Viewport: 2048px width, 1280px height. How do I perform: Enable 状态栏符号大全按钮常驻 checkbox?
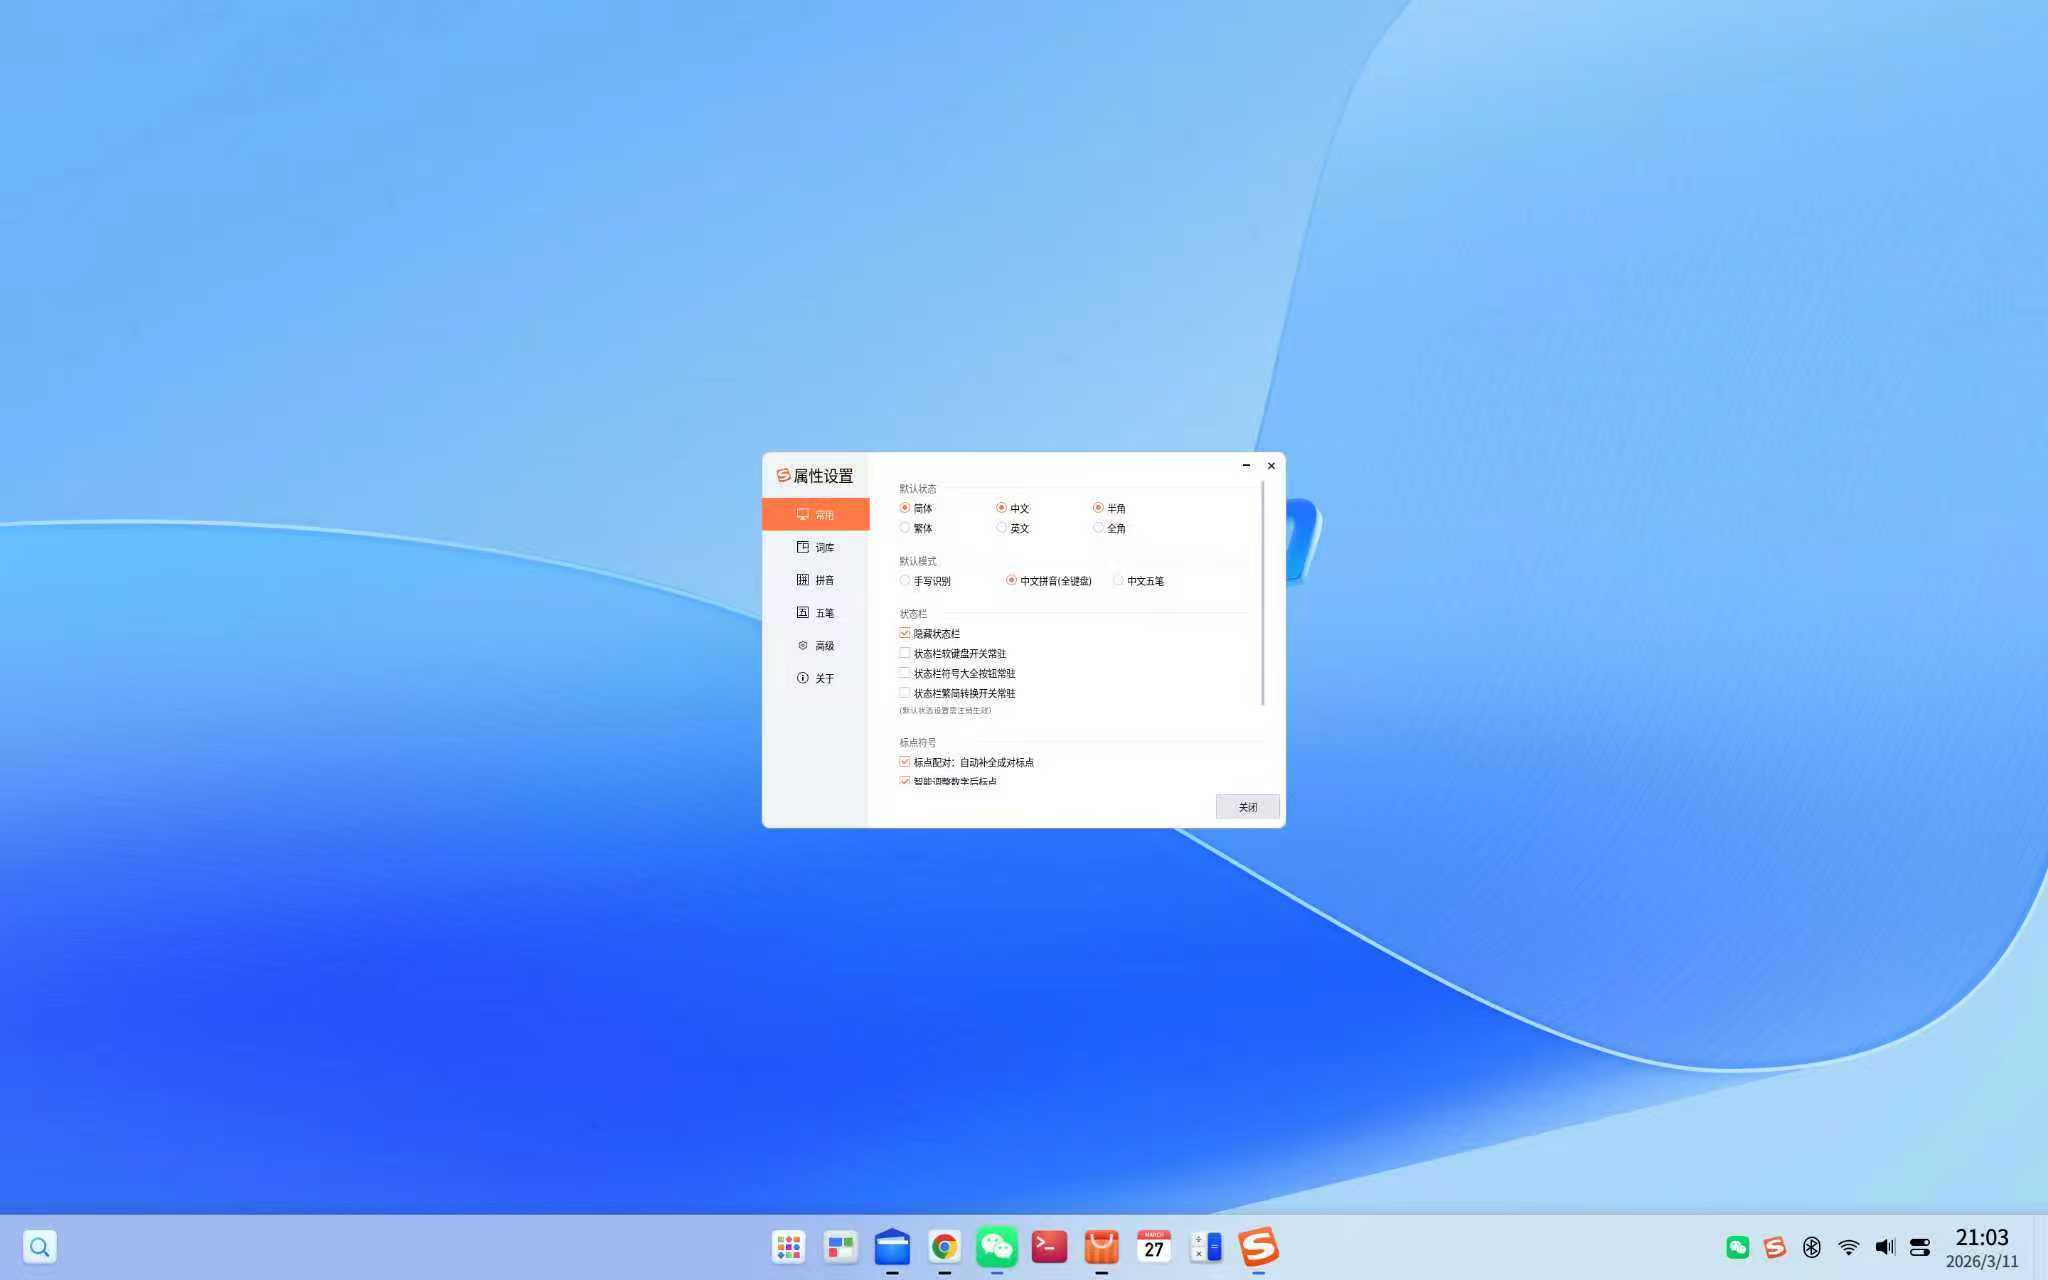(905, 673)
